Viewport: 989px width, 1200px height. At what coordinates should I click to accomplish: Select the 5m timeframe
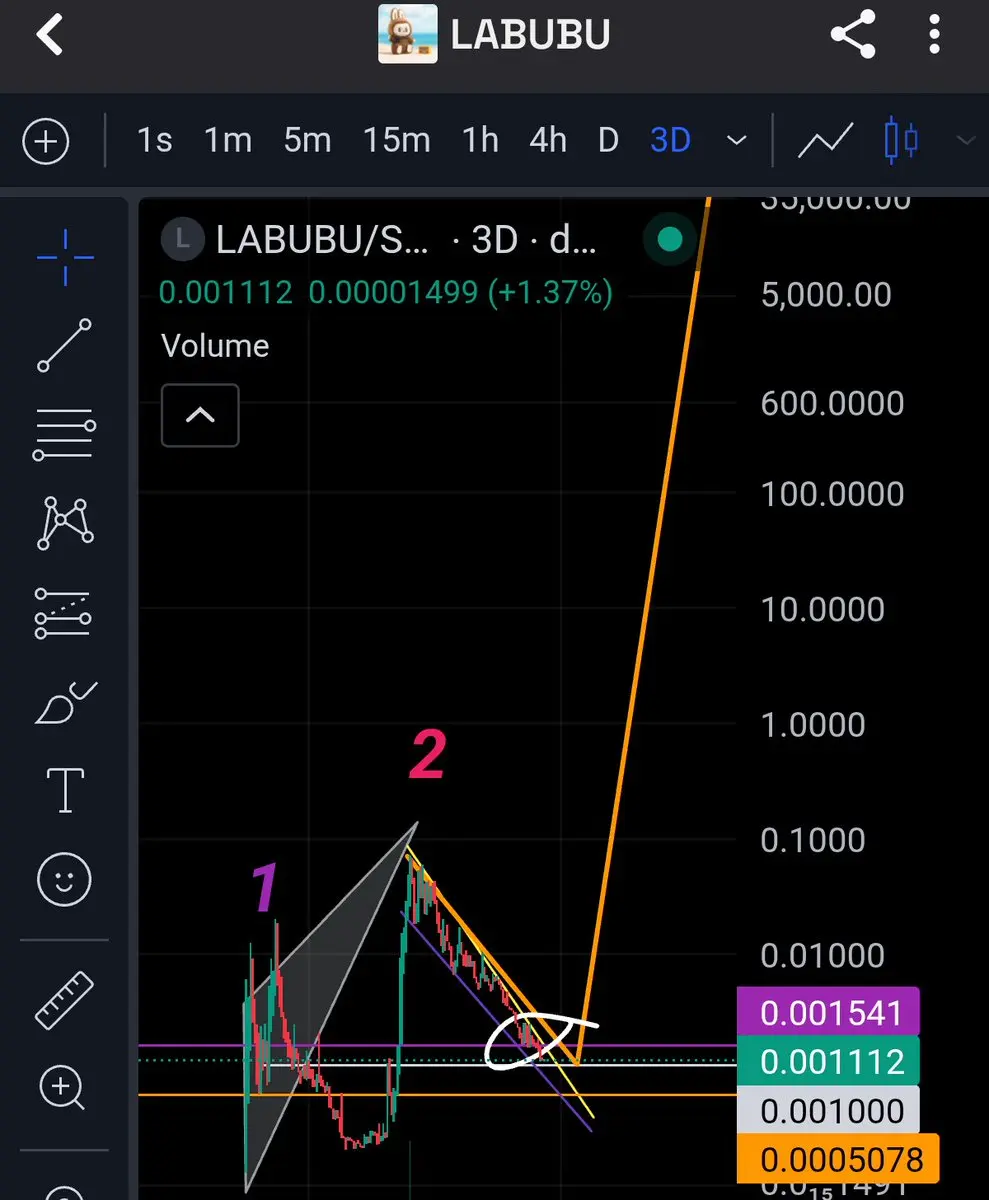pos(307,141)
